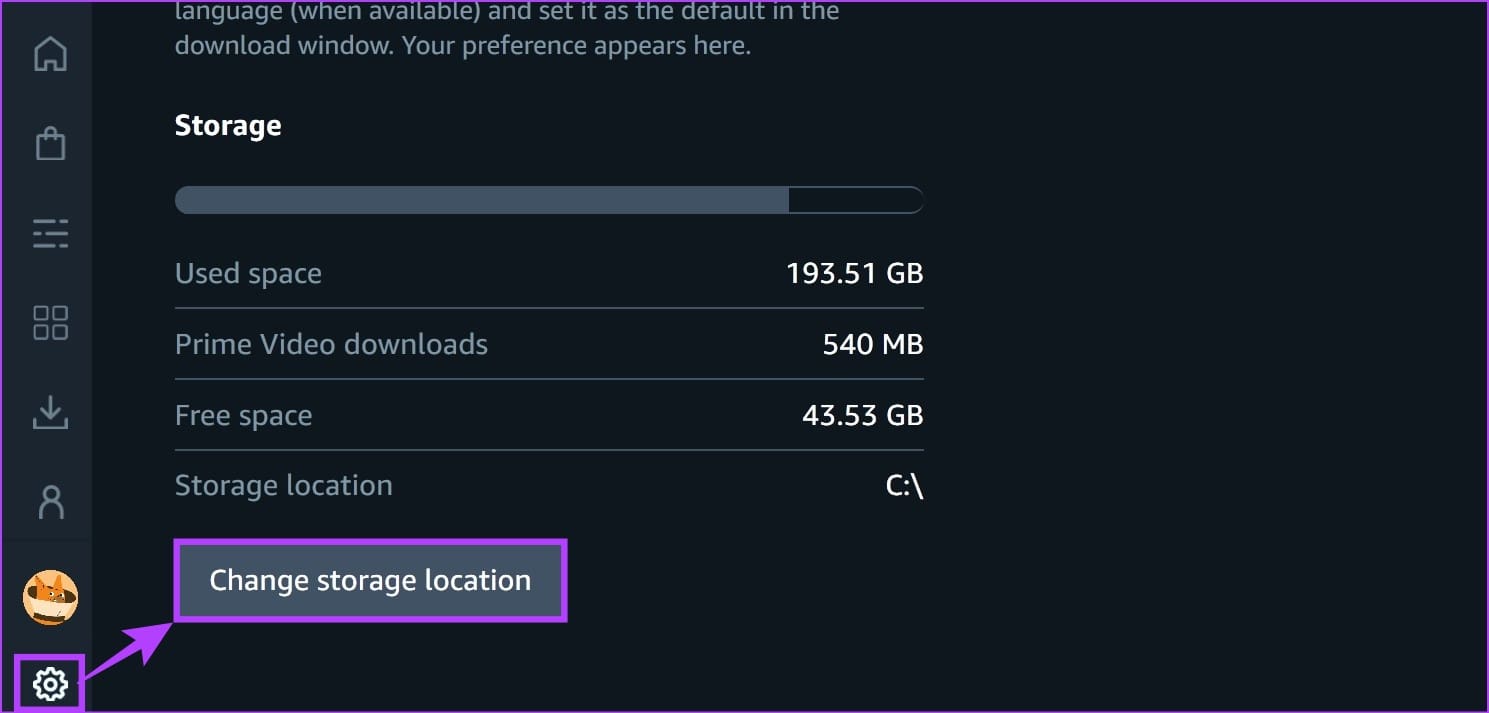
Task: Click the Storage location row label
Action: pyautogui.click(x=283, y=485)
